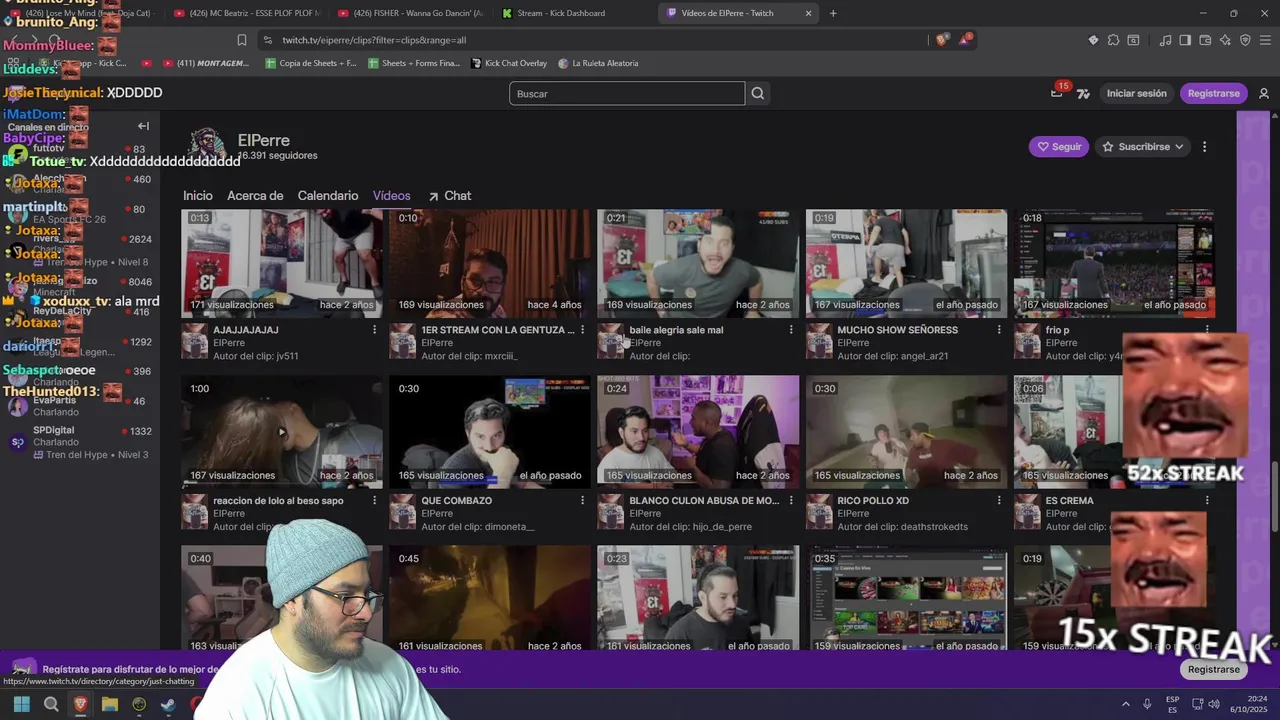Viewport: 1280px width, 720px height.
Task: Play the MUCHO SHOW SEÑORESS clip thumbnail
Action: coord(906,263)
